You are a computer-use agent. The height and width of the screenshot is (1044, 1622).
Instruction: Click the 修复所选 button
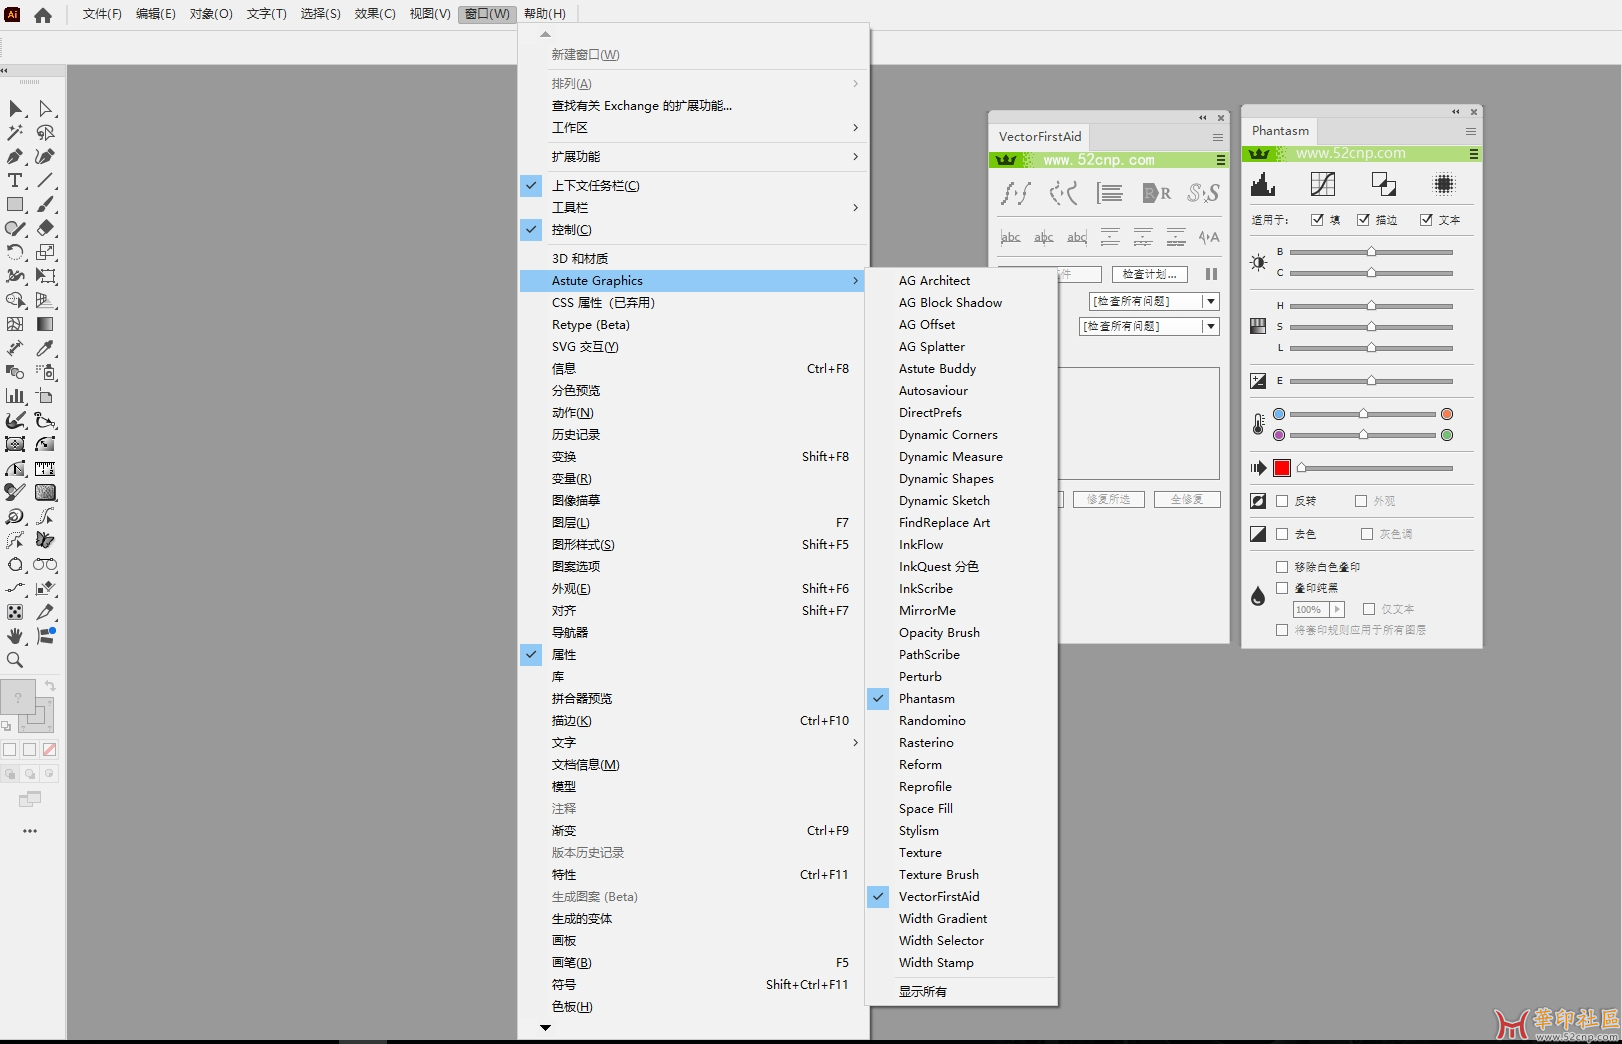[1108, 499]
